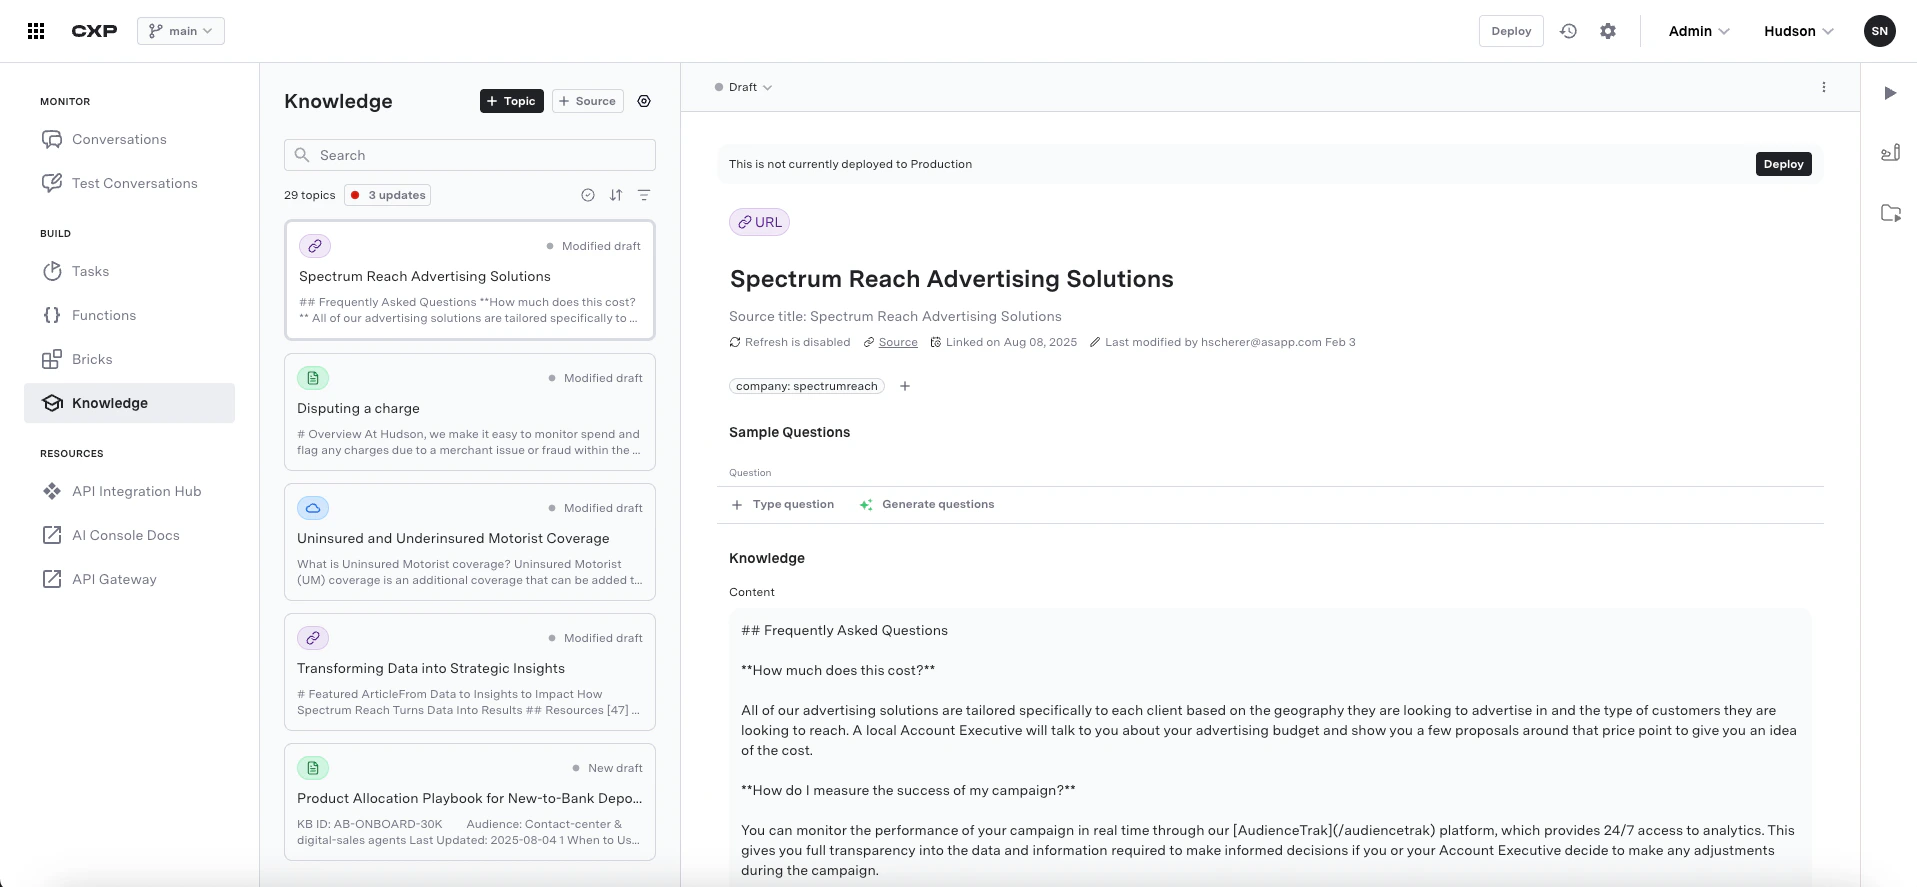Select Knowledge in the sidebar
The image size is (1917, 887).
pos(130,403)
